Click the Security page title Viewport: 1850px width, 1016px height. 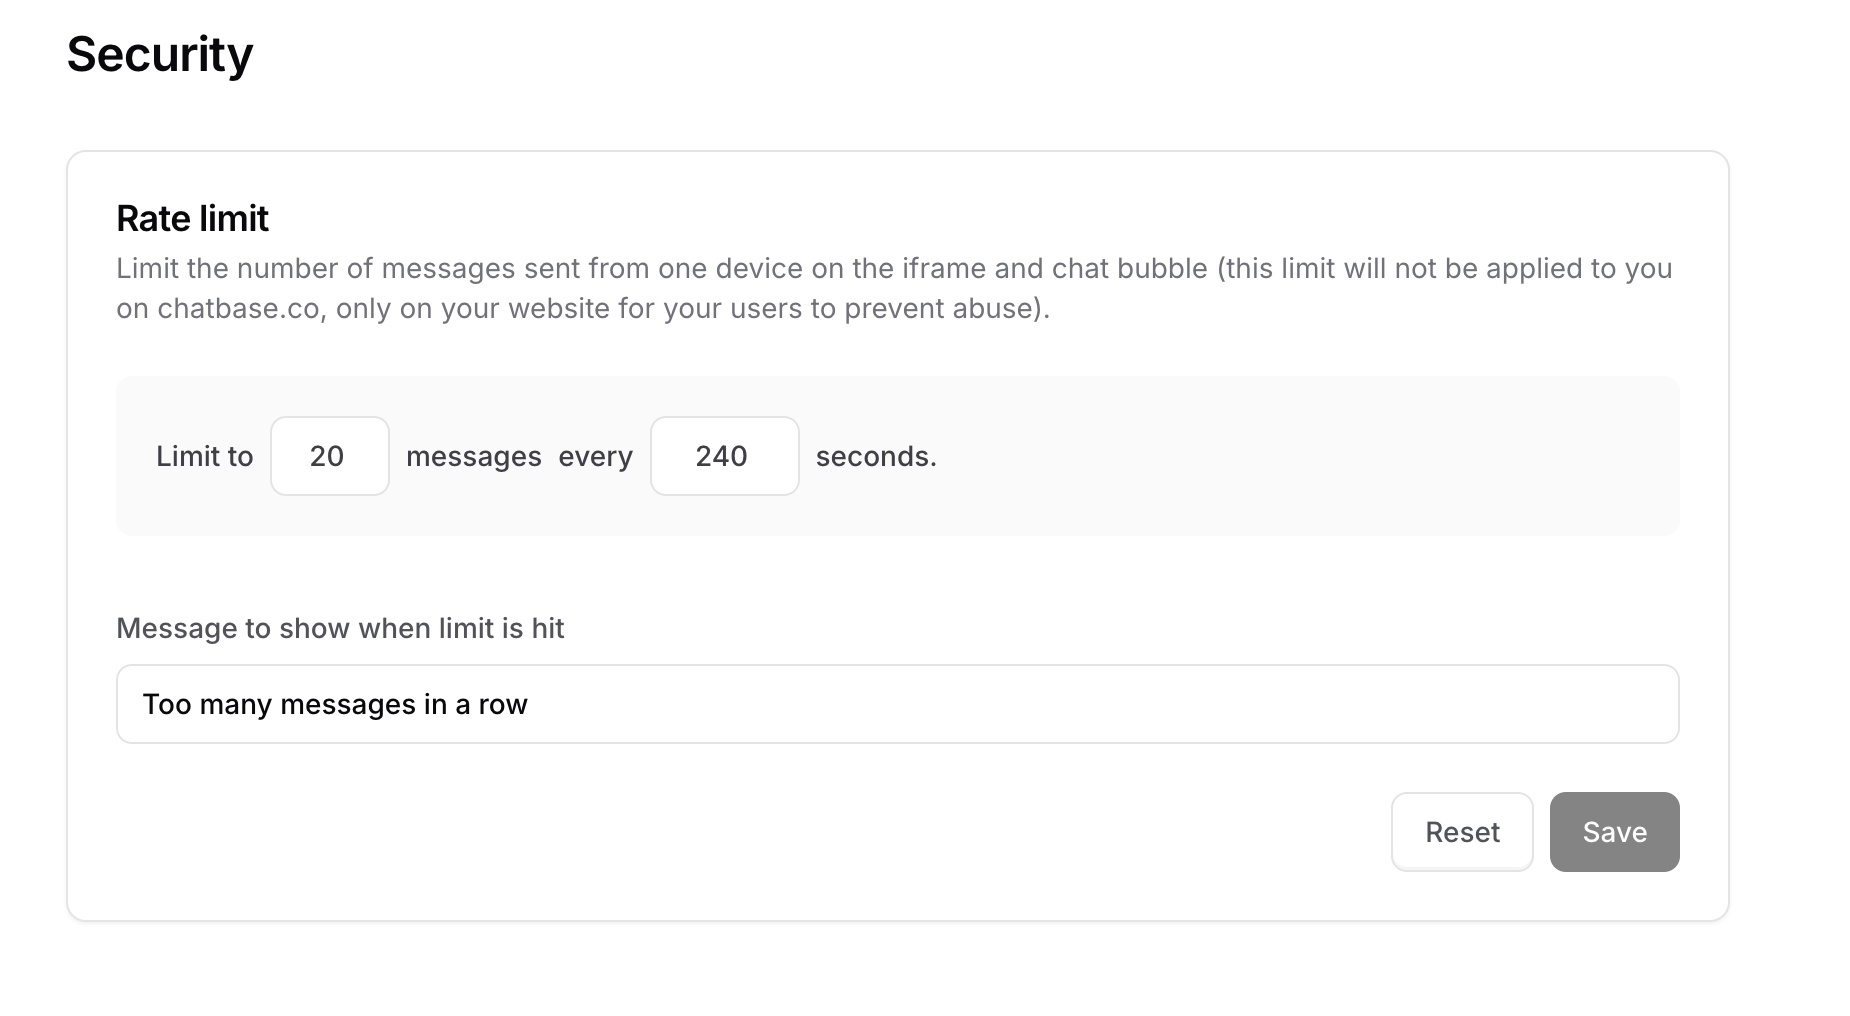click(160, 54)
